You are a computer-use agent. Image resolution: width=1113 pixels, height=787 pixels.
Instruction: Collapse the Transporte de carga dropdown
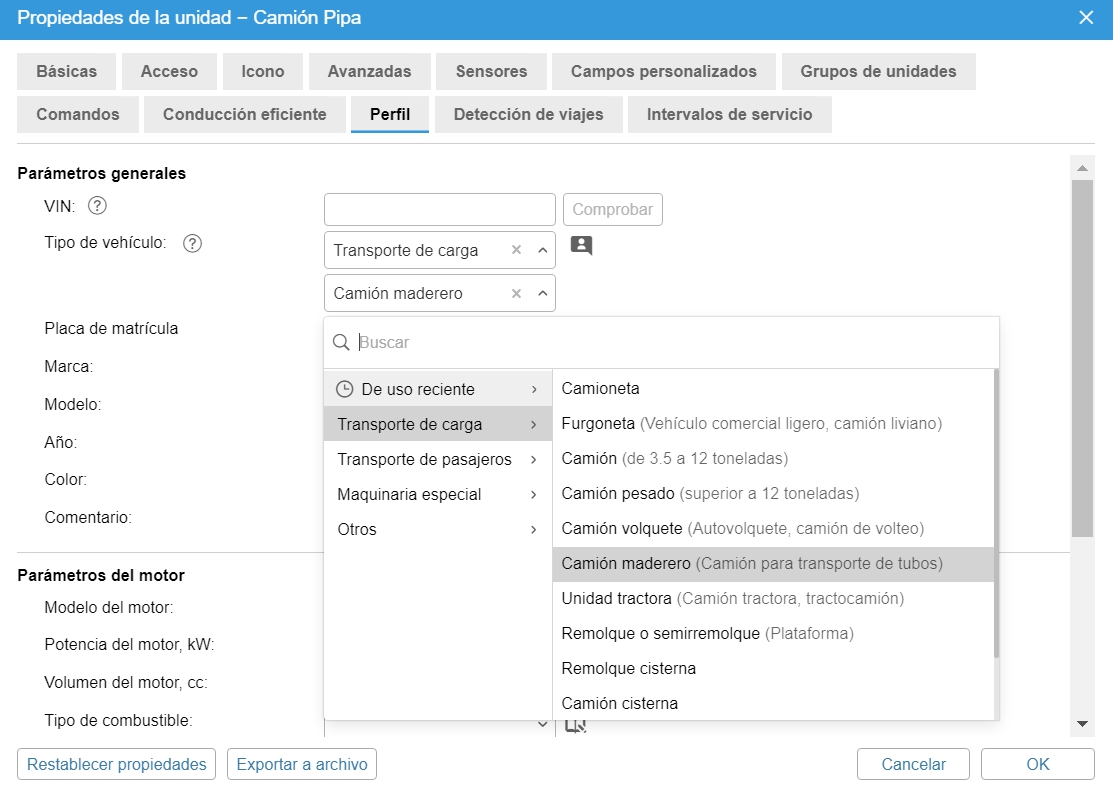coord(542,250)
